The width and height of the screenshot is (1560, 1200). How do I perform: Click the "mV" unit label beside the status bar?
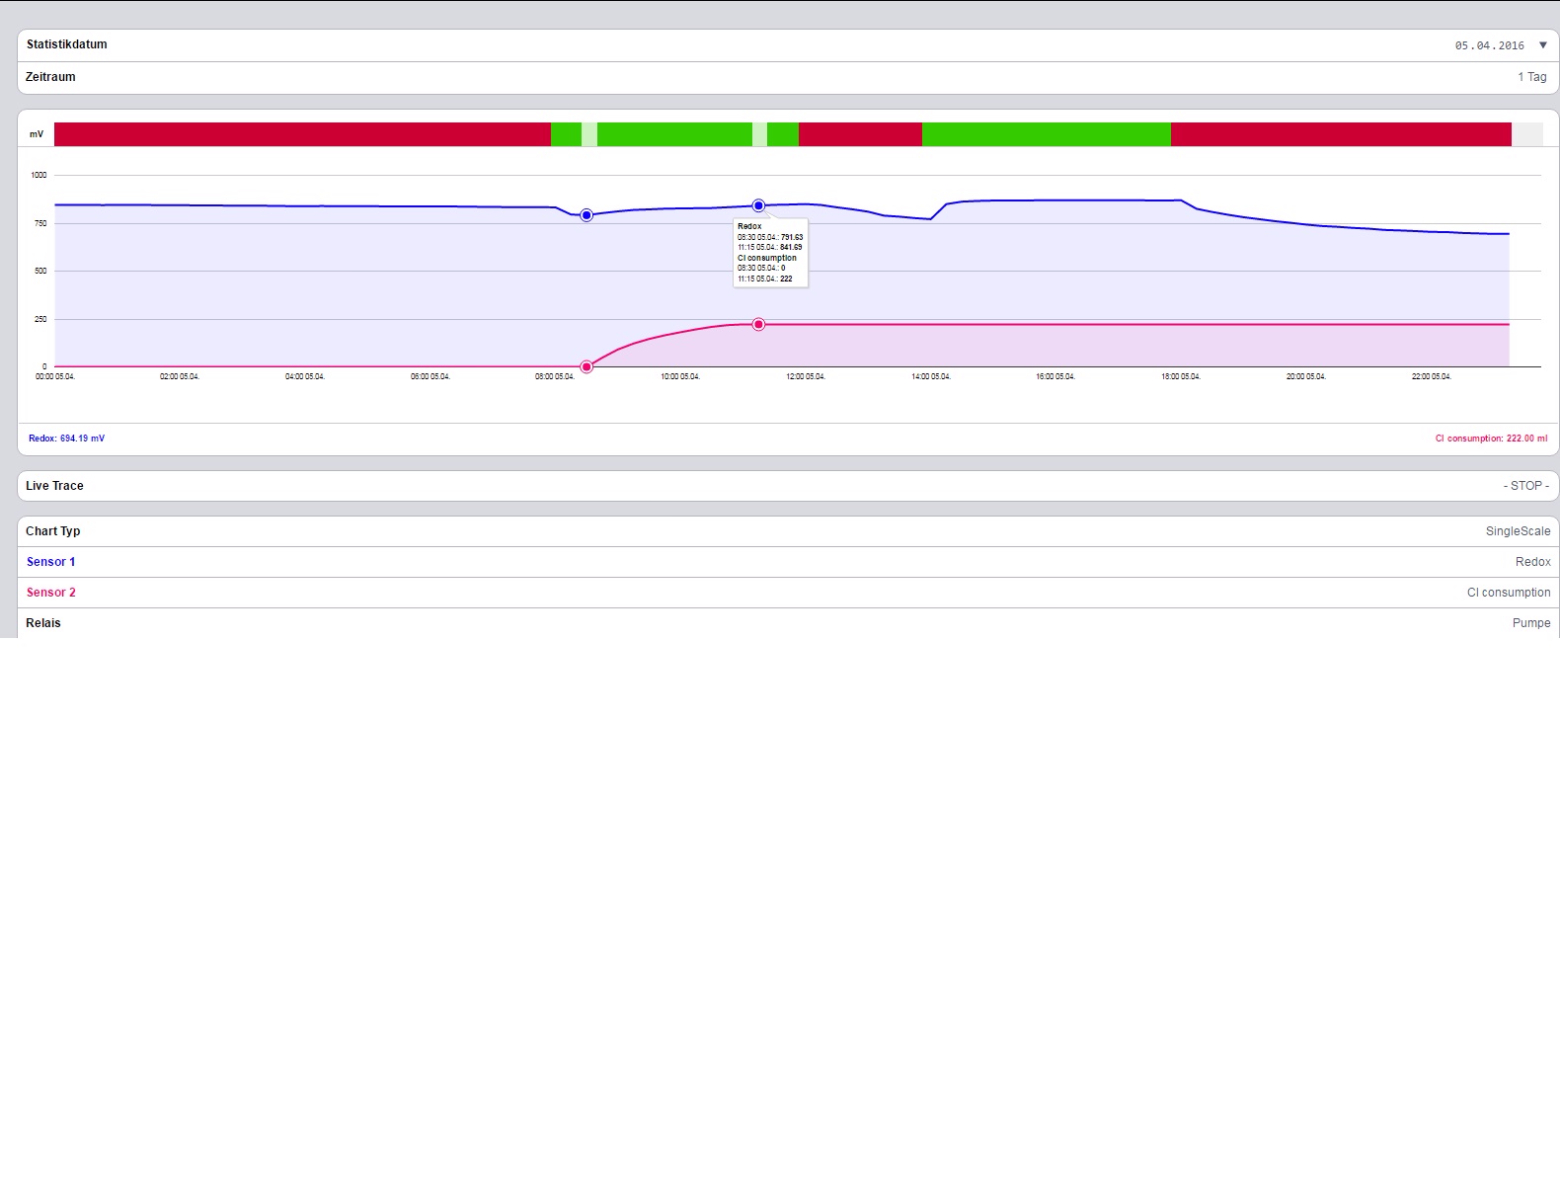click(36, 134)
